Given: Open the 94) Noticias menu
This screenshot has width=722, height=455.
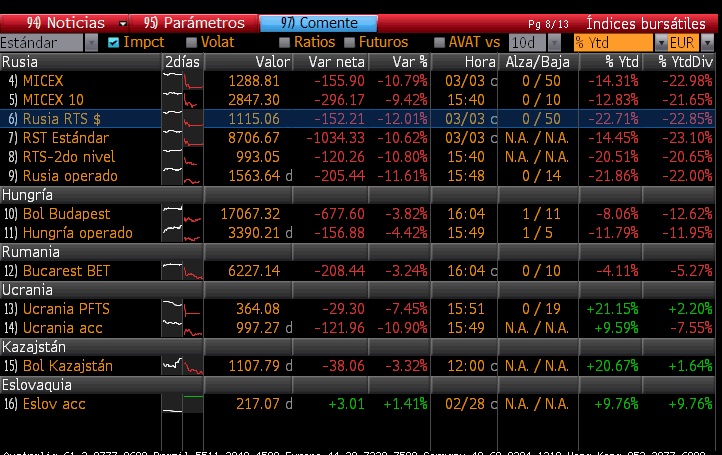Looking at the screenshot, I should (x=64, y=23).
